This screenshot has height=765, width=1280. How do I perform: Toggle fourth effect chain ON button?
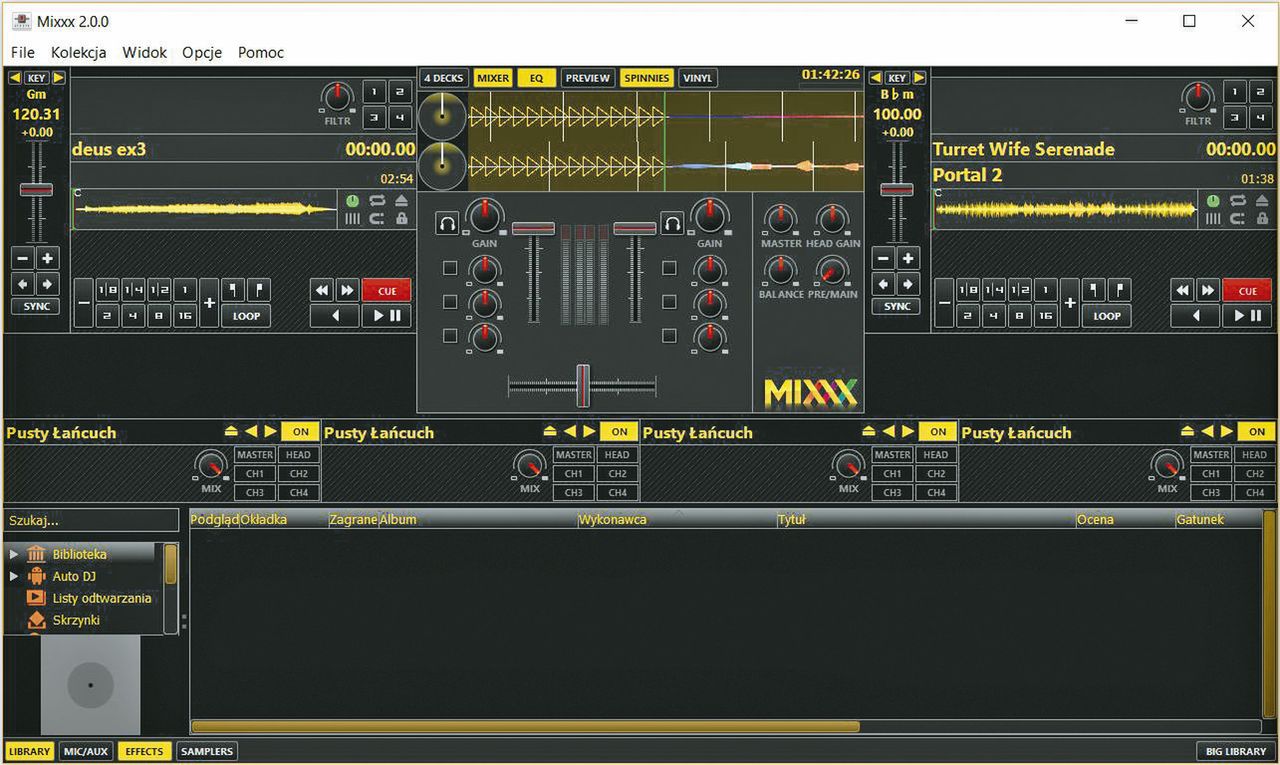point(1256,432)
